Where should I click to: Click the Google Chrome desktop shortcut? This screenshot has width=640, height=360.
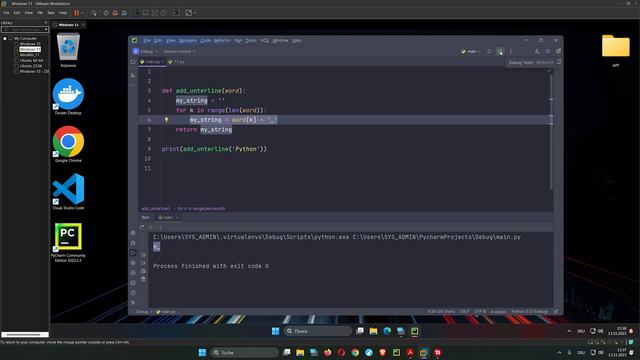(x=68, y=144)
